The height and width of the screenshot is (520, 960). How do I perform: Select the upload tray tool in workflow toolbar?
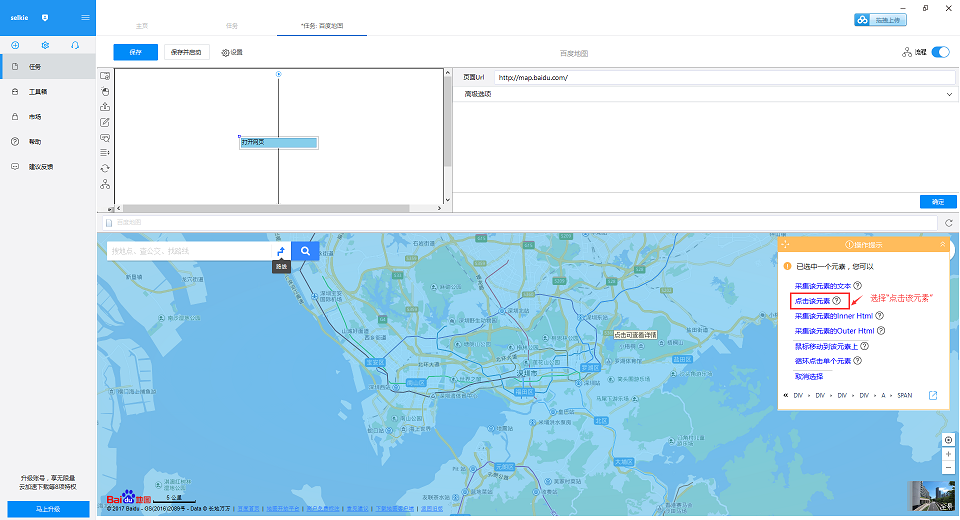point(105,107)
